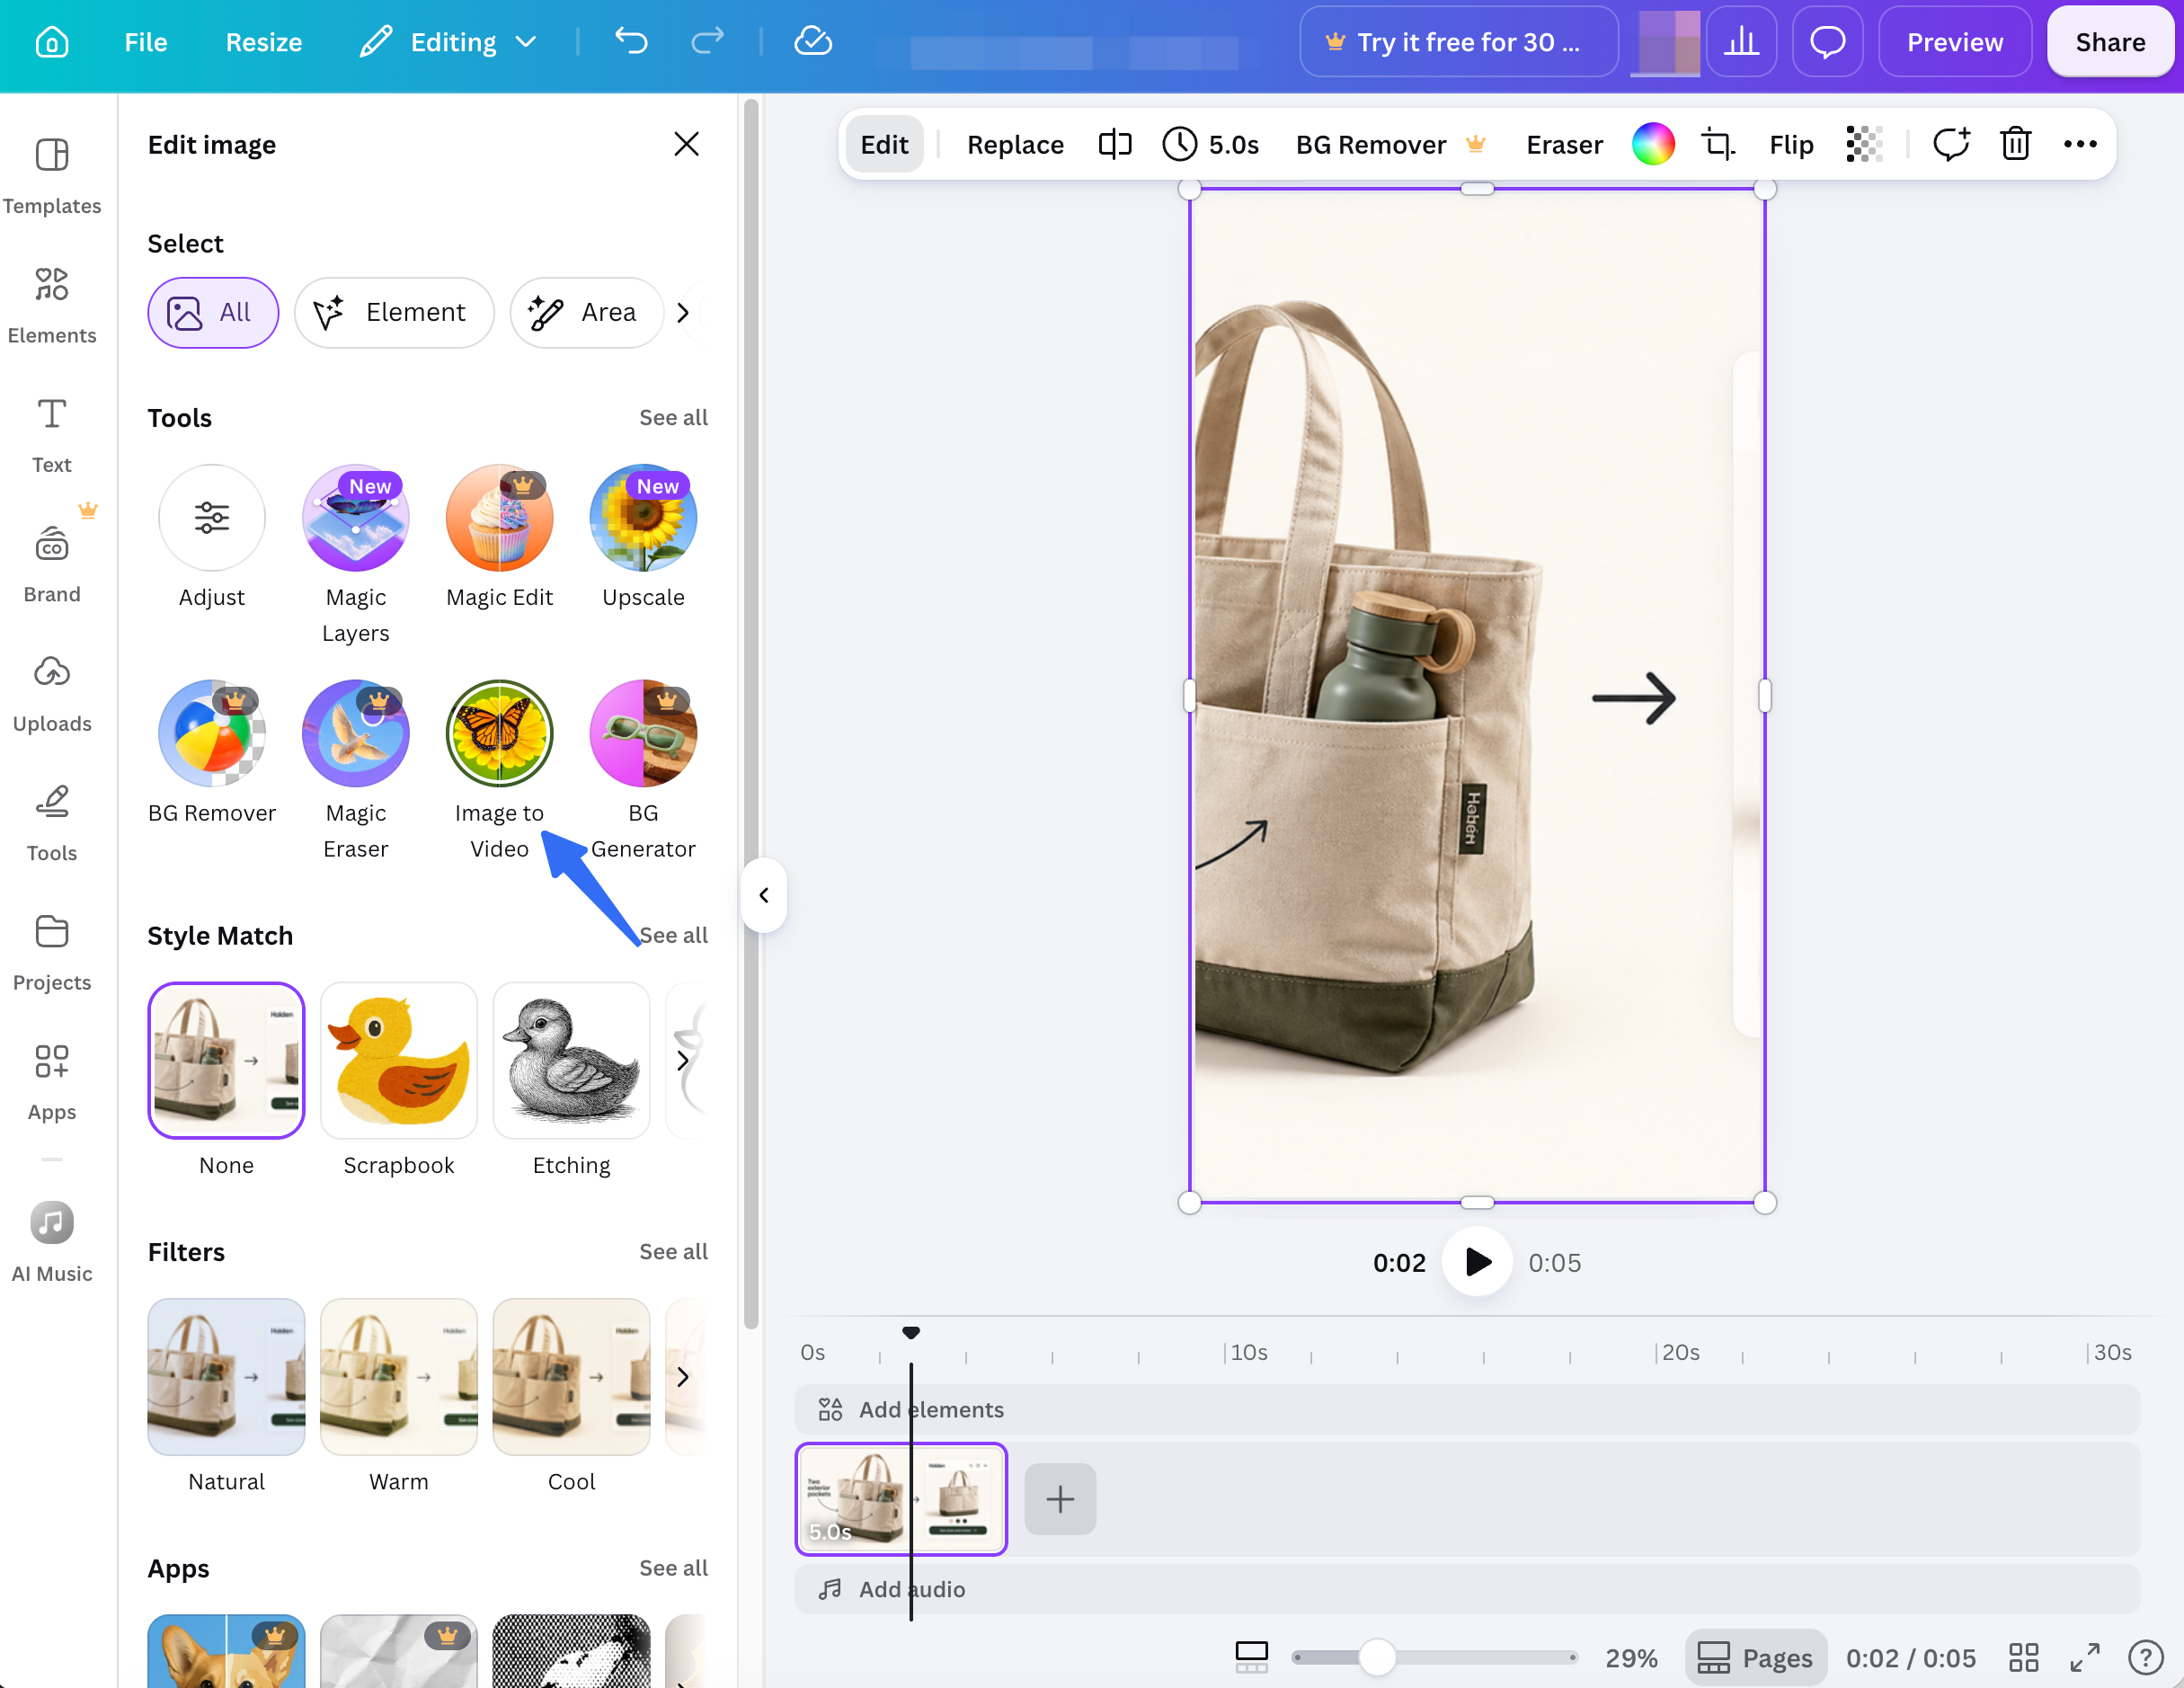Image resolution: width=2184 pixels, height=1688 pixels.
Task: Click the Share button
Action: click(2110, 42)
